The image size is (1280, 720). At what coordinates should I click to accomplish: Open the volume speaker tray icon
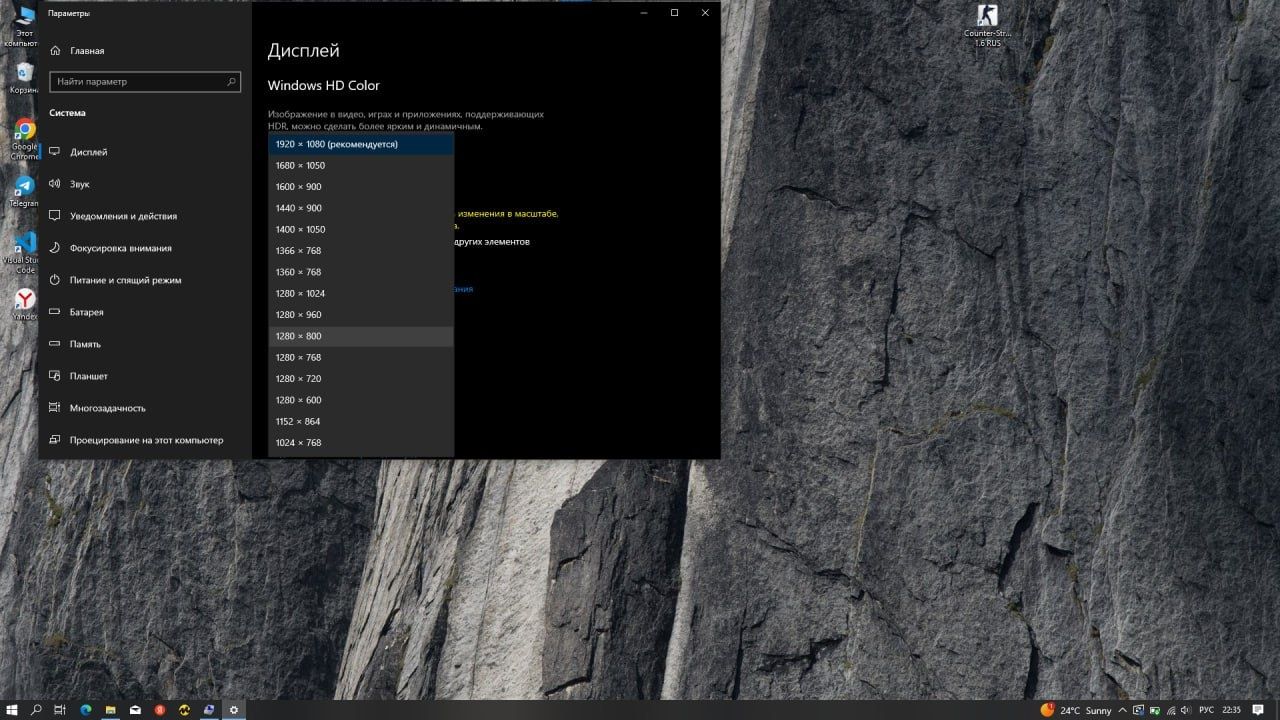pos(1185,710)
